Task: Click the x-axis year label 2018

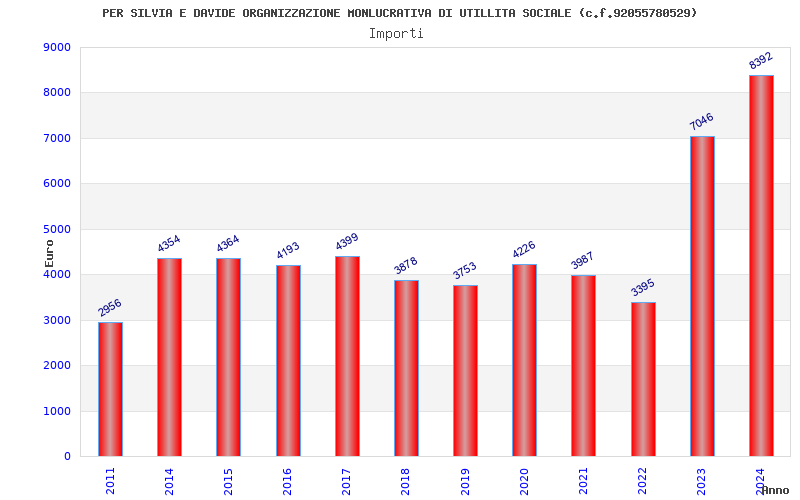Action: [x=406, y=481]
